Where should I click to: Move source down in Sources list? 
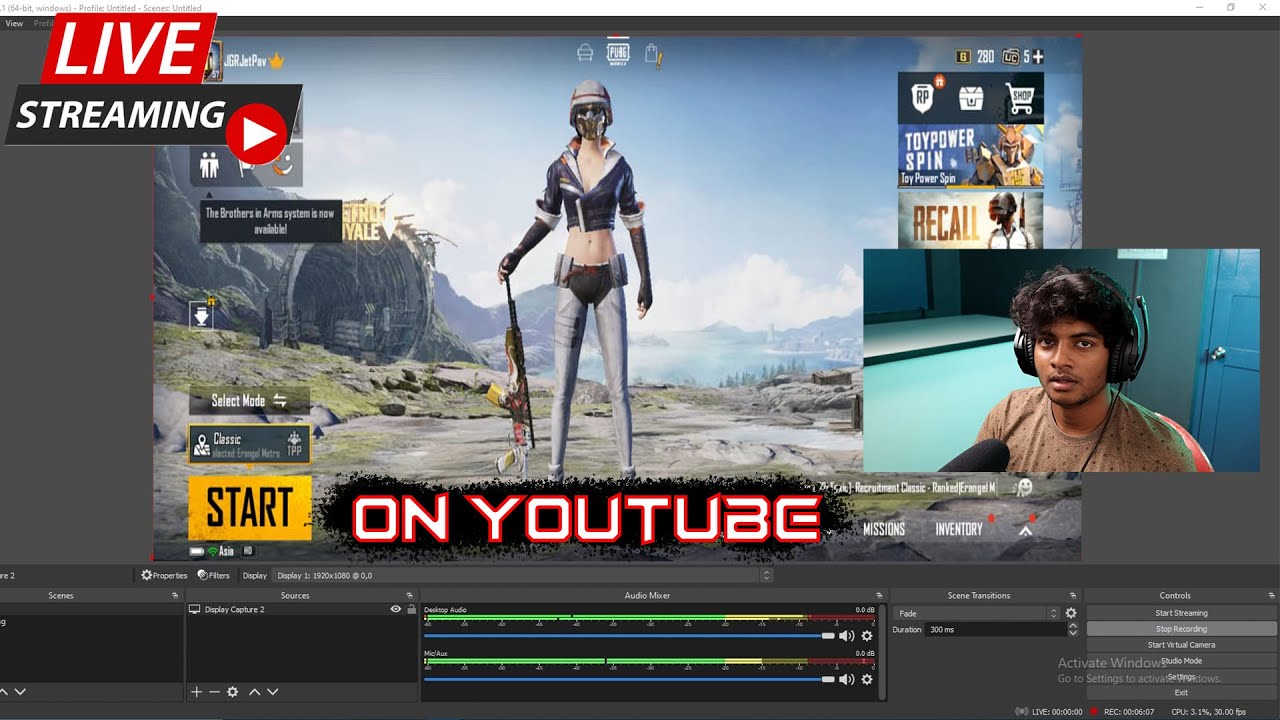click(272, 691)
